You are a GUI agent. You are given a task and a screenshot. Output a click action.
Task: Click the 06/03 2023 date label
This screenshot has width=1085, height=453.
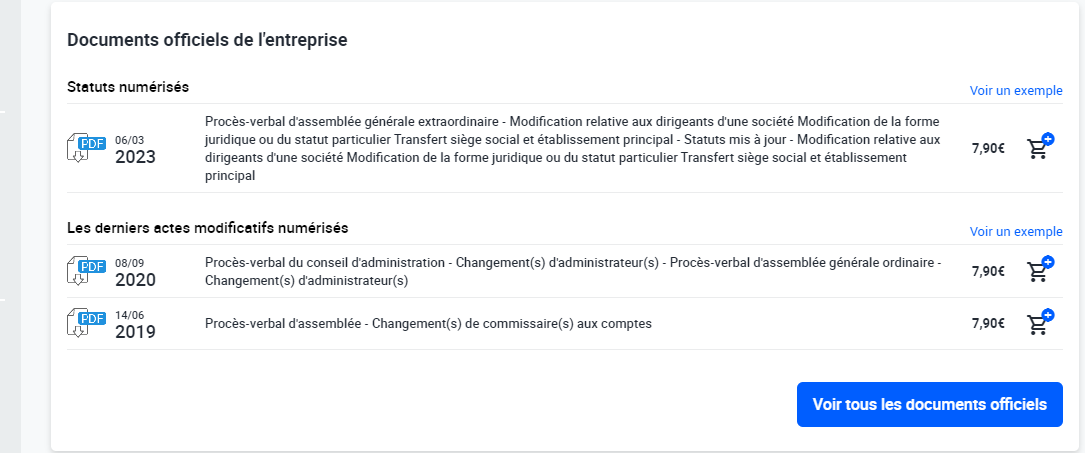pyautogui.click(x=135, y=150)
